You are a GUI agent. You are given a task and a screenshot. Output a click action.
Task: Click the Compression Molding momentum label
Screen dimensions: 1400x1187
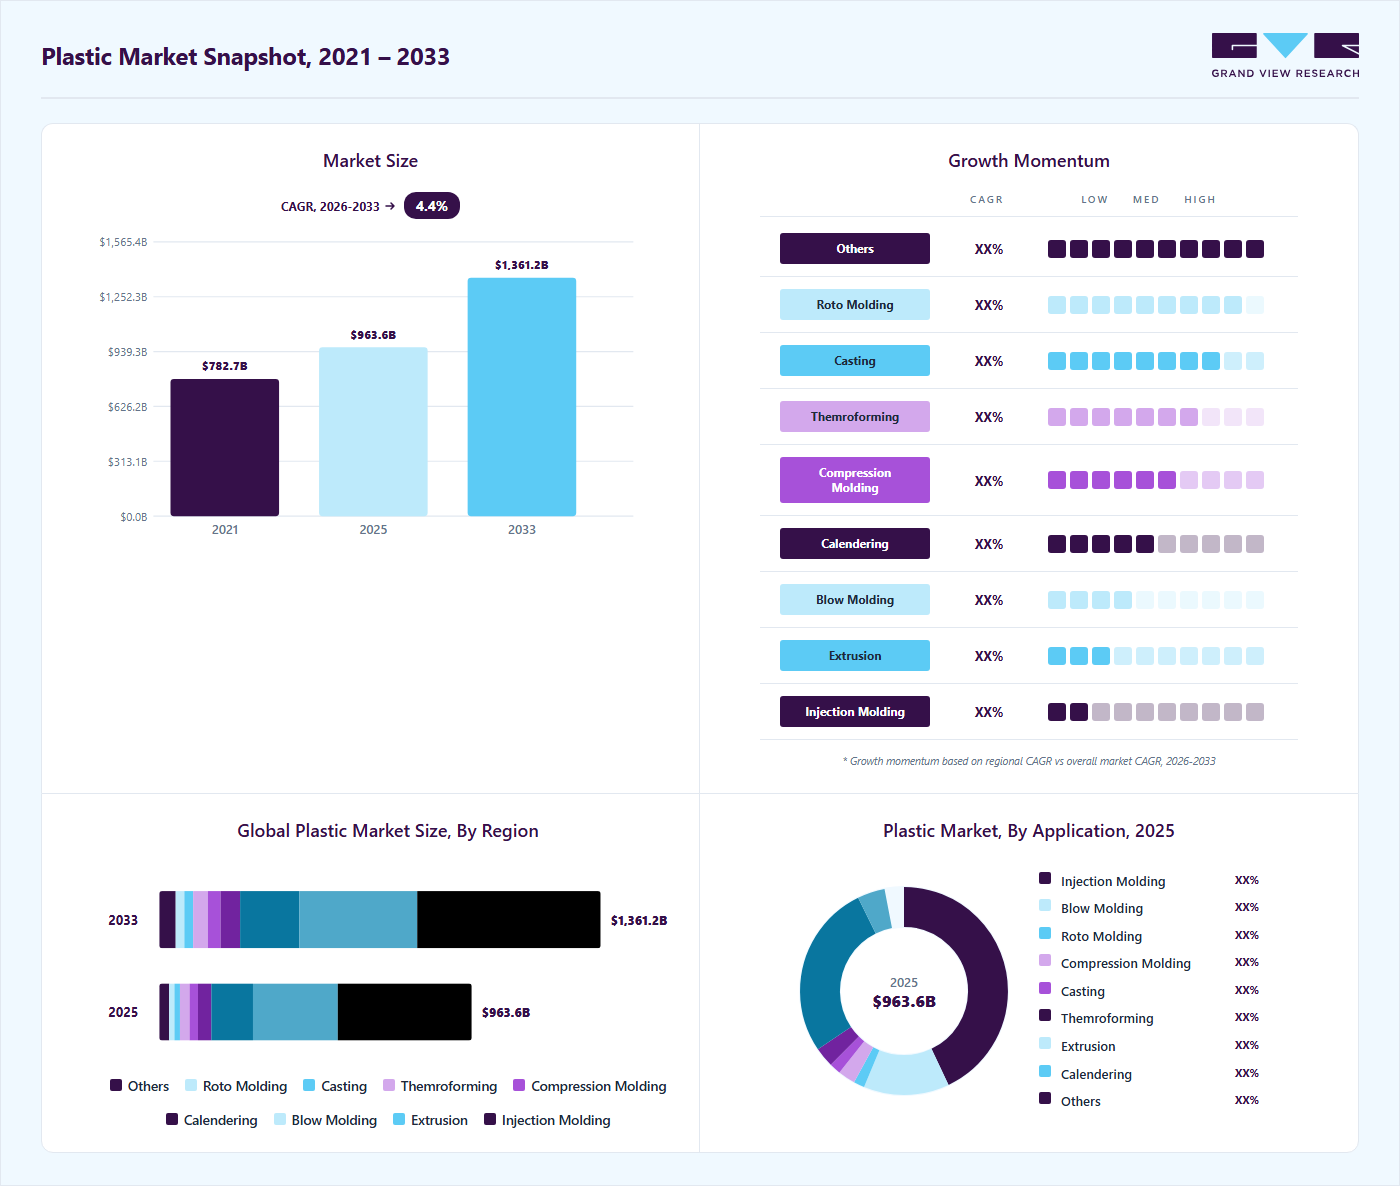pyautogui.click(x=855, y=480)
